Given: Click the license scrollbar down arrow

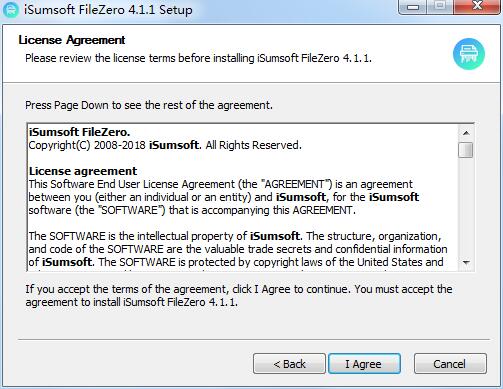Looking at the screenshot, I should (x=466, y=263).
